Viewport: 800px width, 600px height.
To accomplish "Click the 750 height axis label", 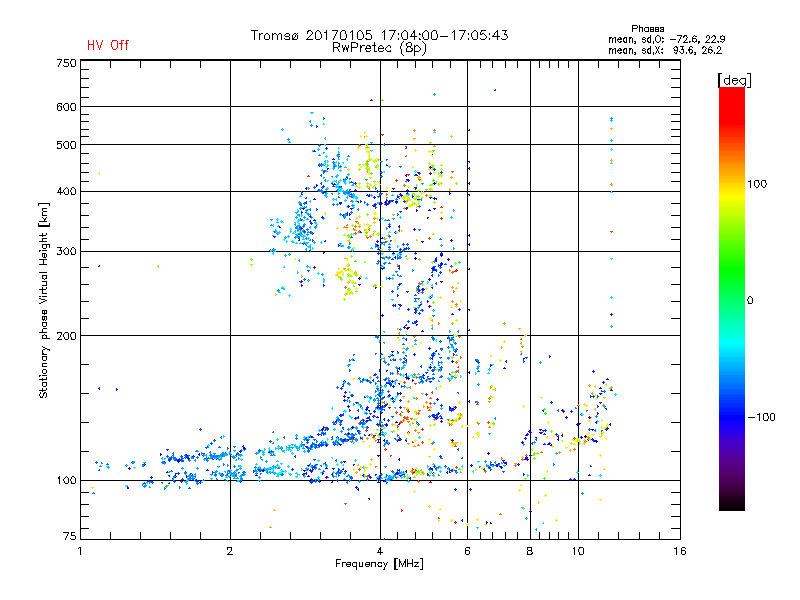I will (x=66, y=63).
